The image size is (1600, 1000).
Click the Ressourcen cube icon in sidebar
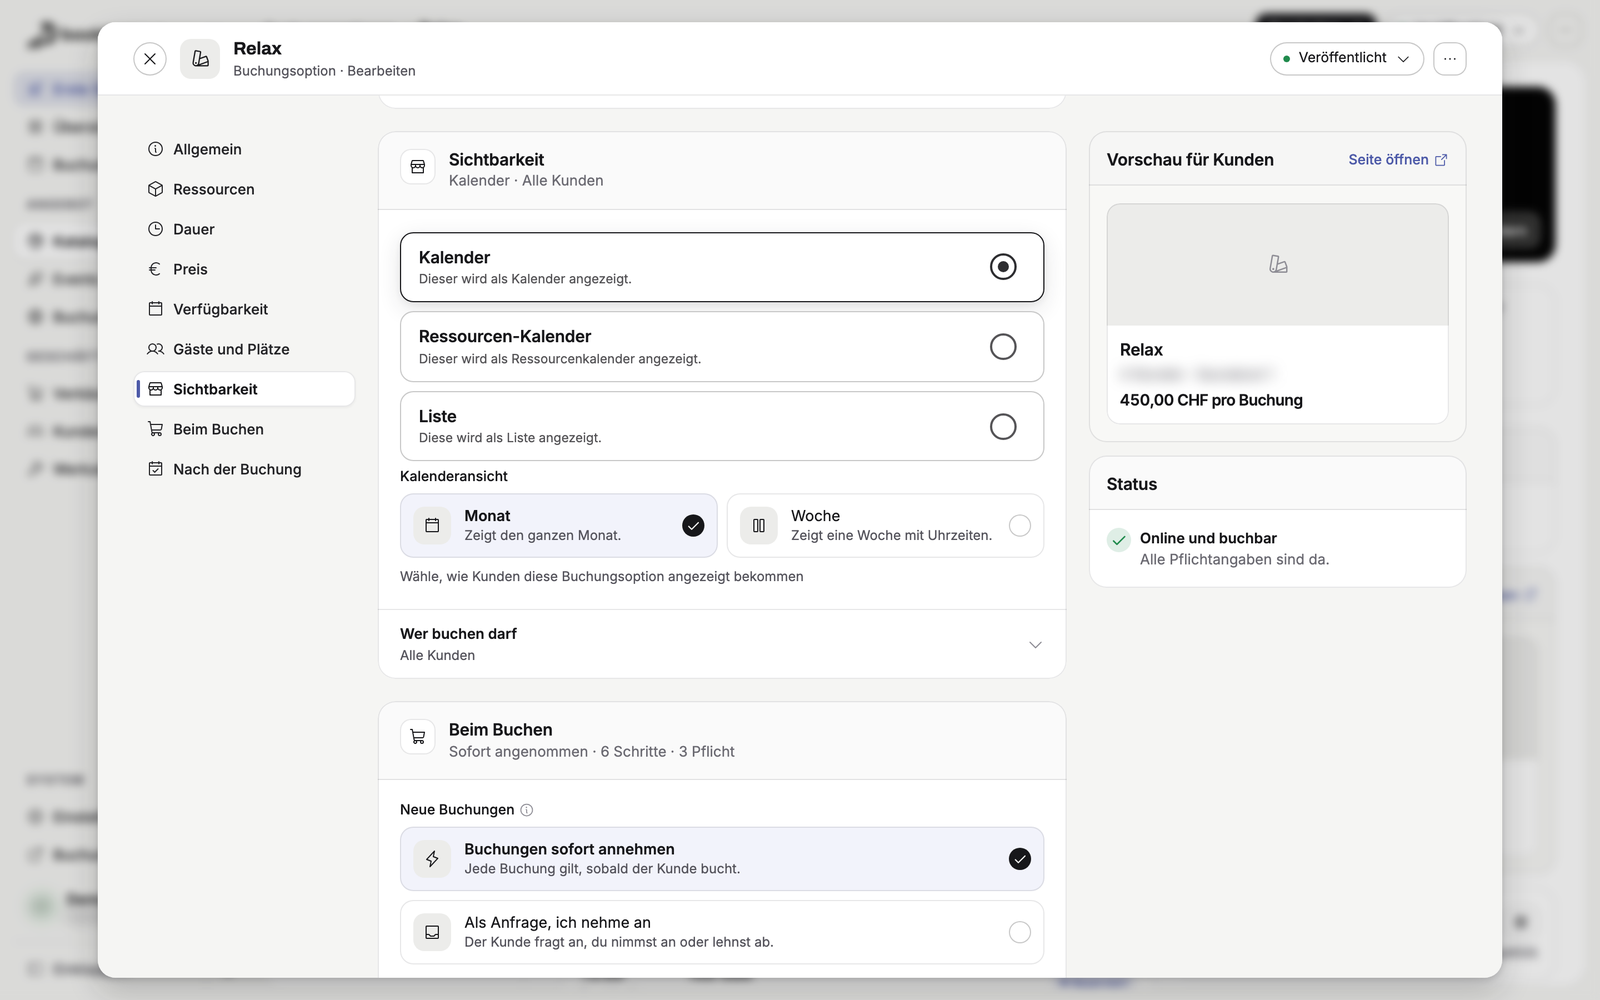tap(156, 189)
